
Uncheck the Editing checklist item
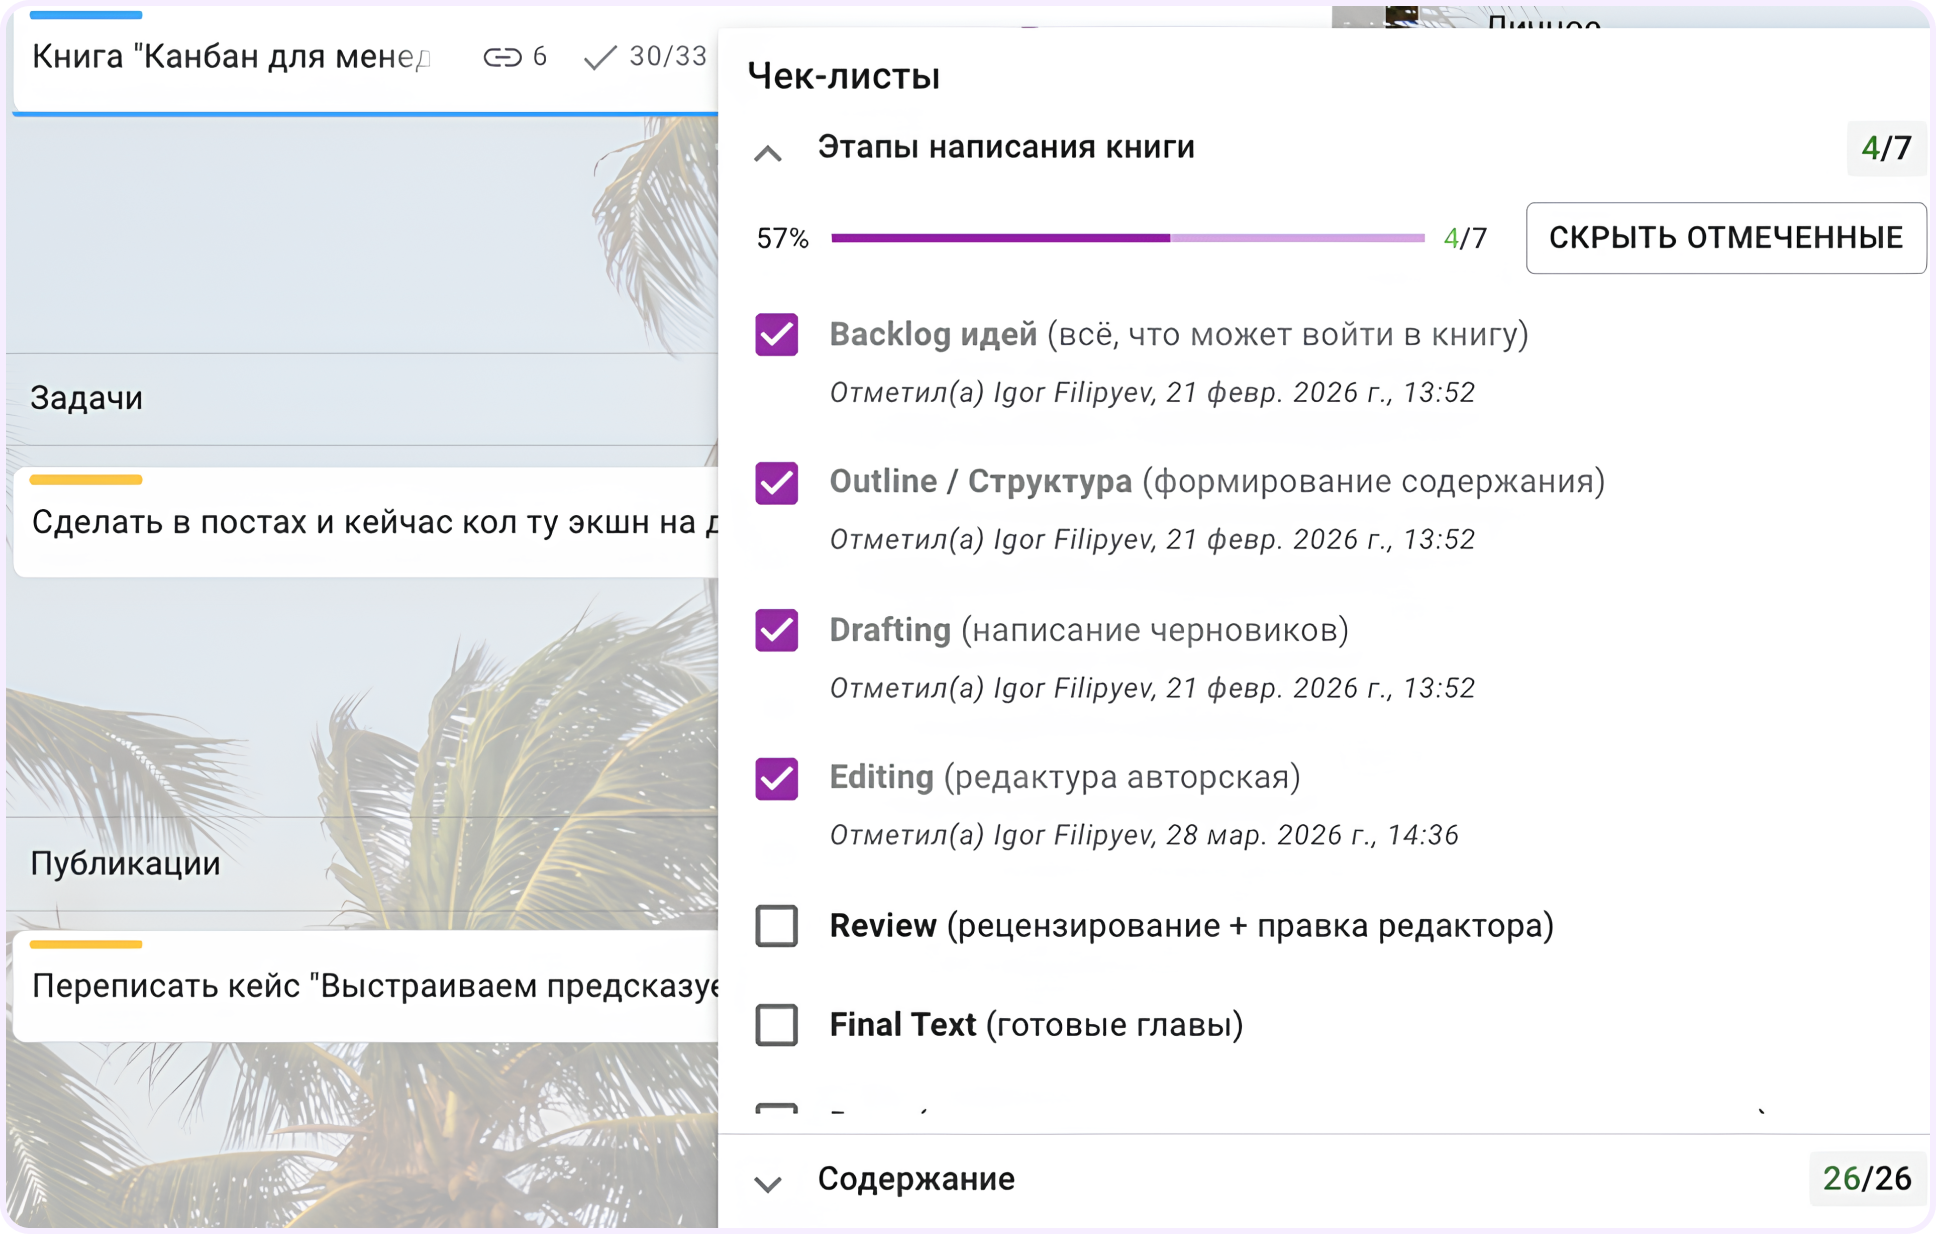[776, 778]
